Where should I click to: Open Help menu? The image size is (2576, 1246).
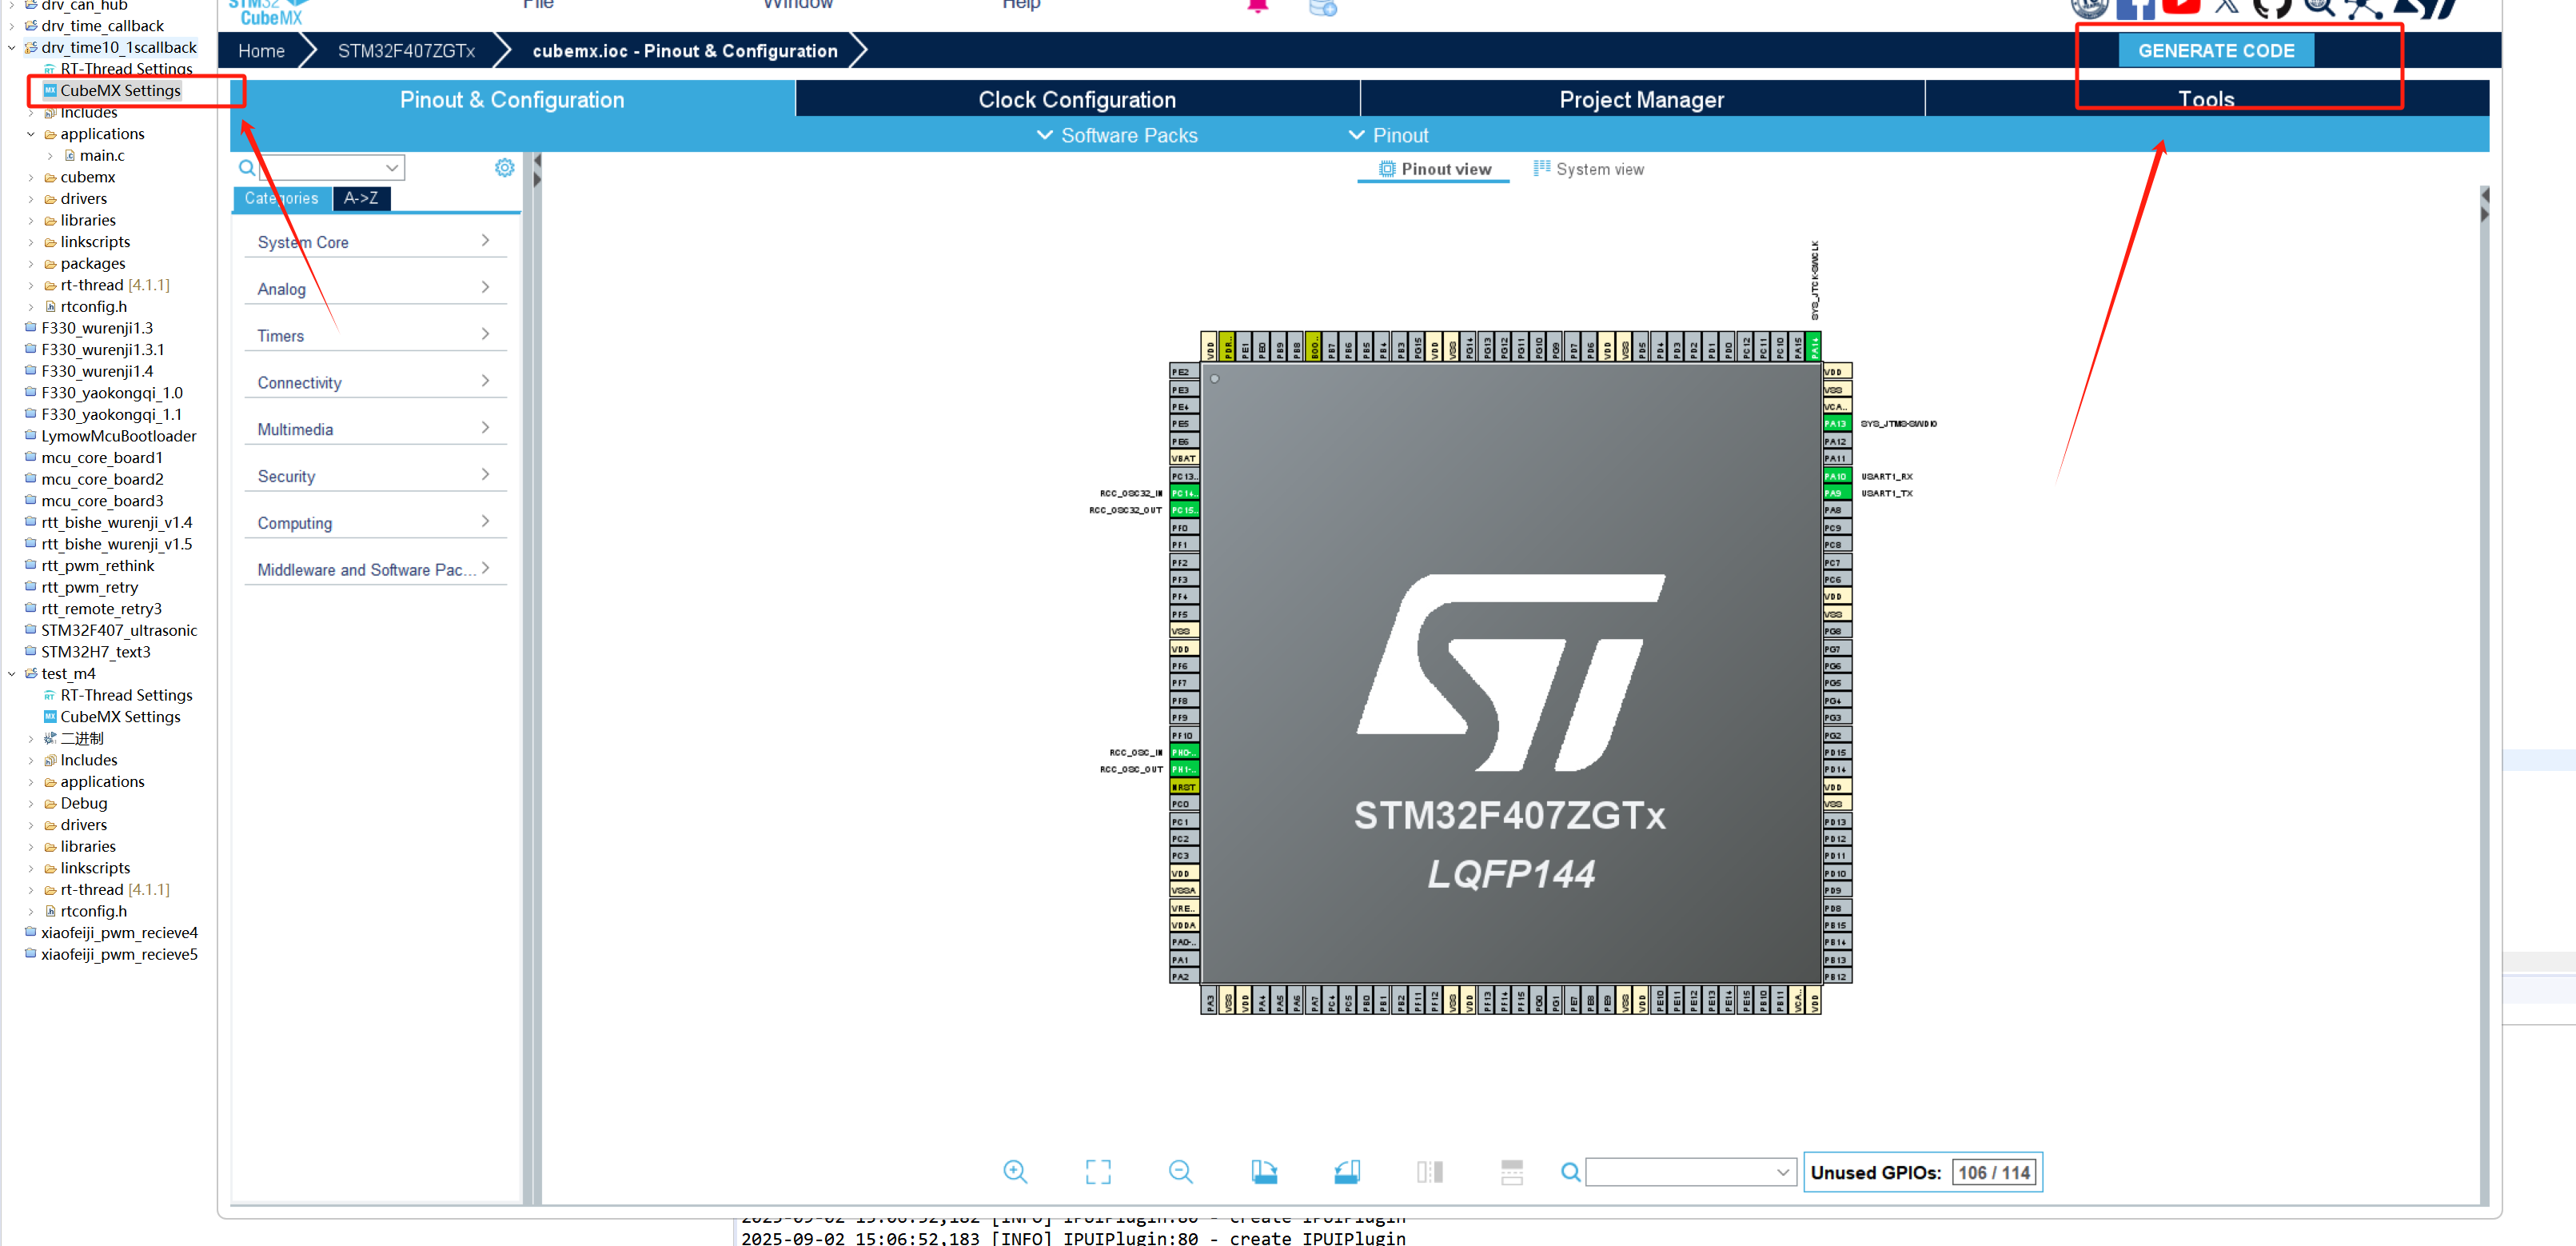[1021, 5]
